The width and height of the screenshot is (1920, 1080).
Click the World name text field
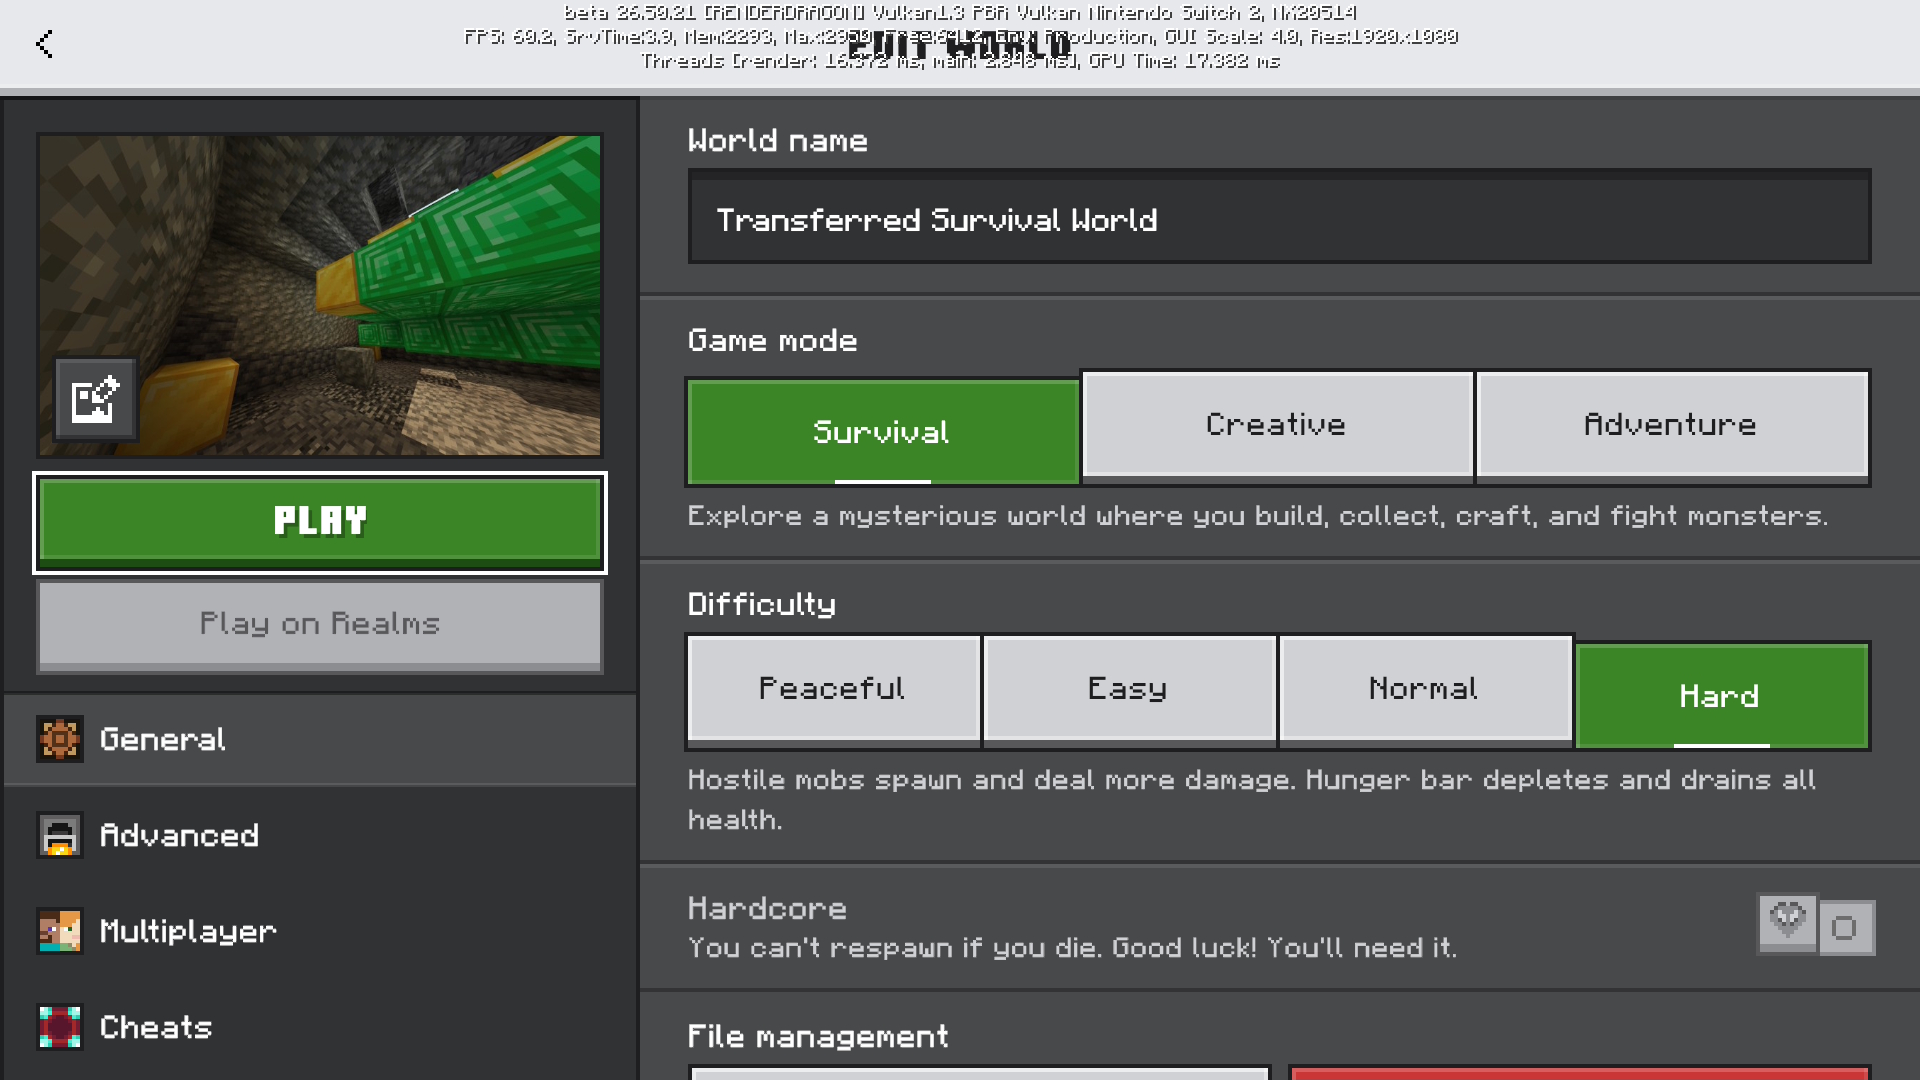point(1279,217)
